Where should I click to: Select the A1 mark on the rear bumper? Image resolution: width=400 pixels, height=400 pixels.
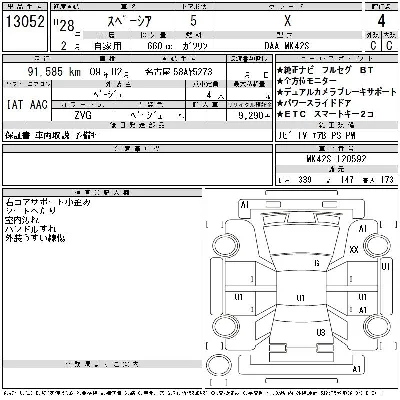click(357, 369)
